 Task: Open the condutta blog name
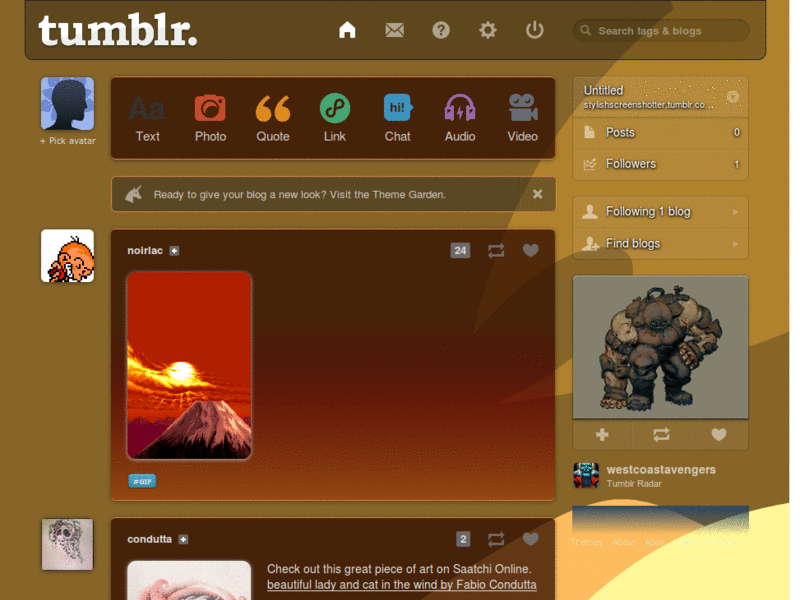149,539
